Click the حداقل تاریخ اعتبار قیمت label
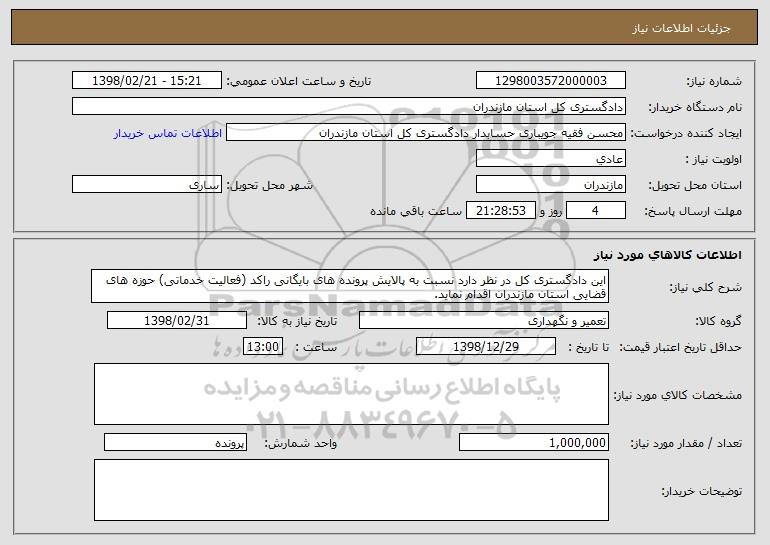 (681, 347)
